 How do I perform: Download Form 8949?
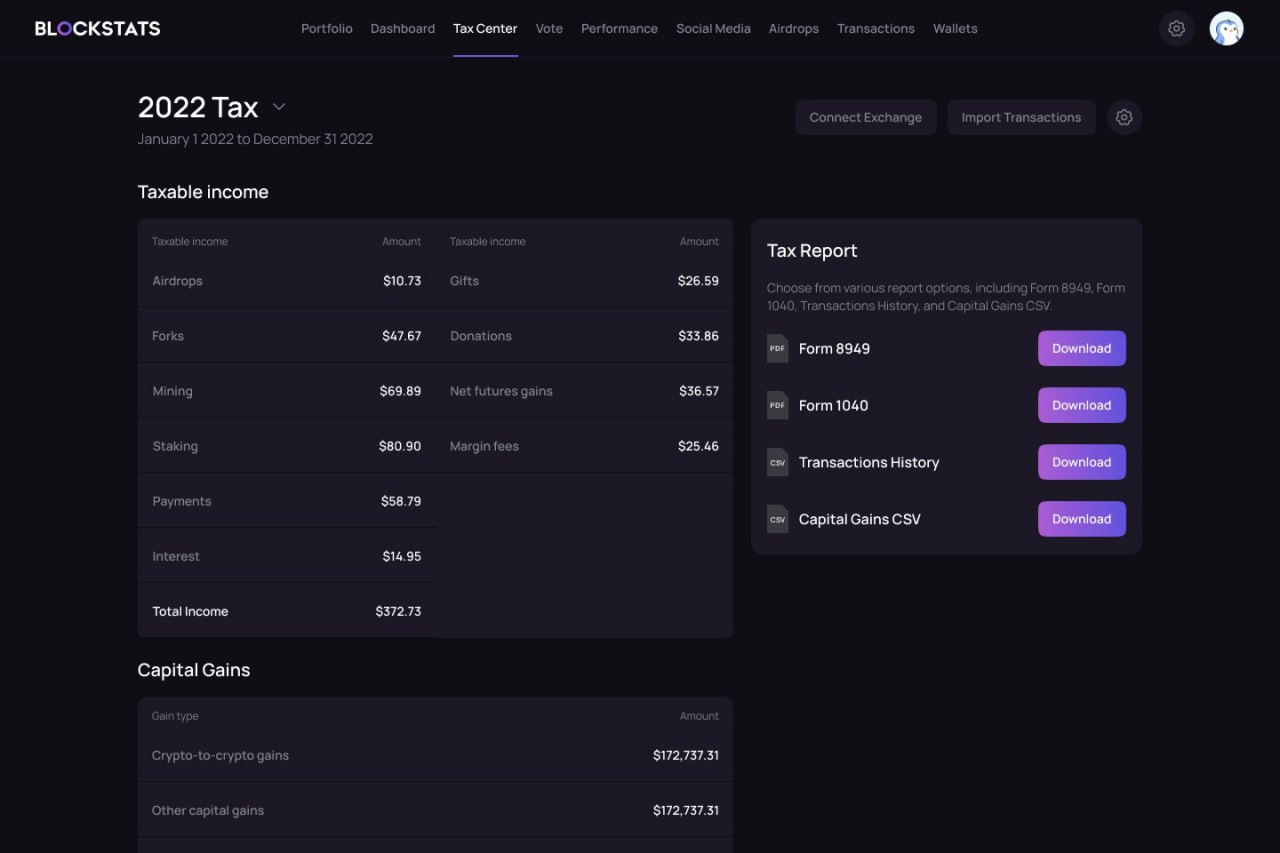tap(1082, 348)
